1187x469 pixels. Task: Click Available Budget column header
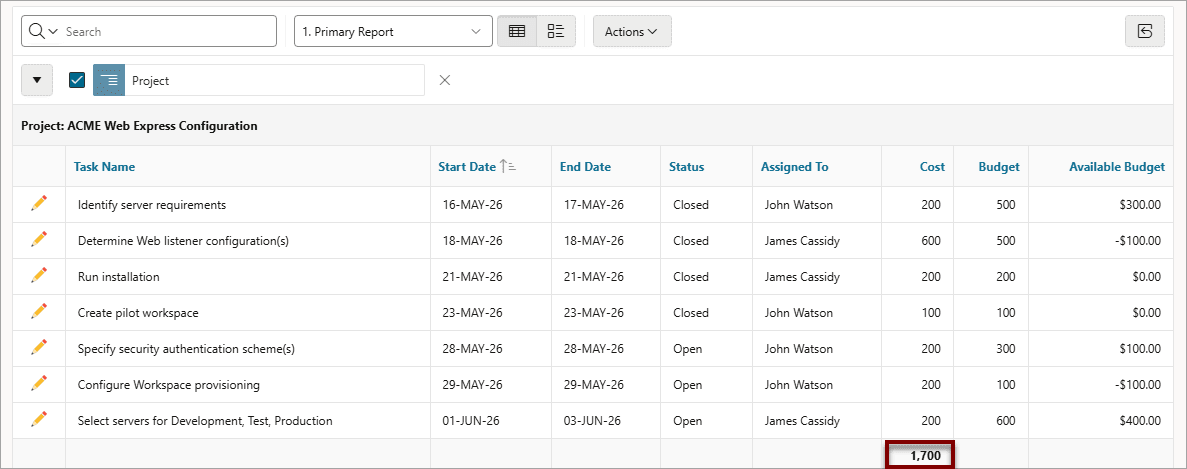[1117, 167]
